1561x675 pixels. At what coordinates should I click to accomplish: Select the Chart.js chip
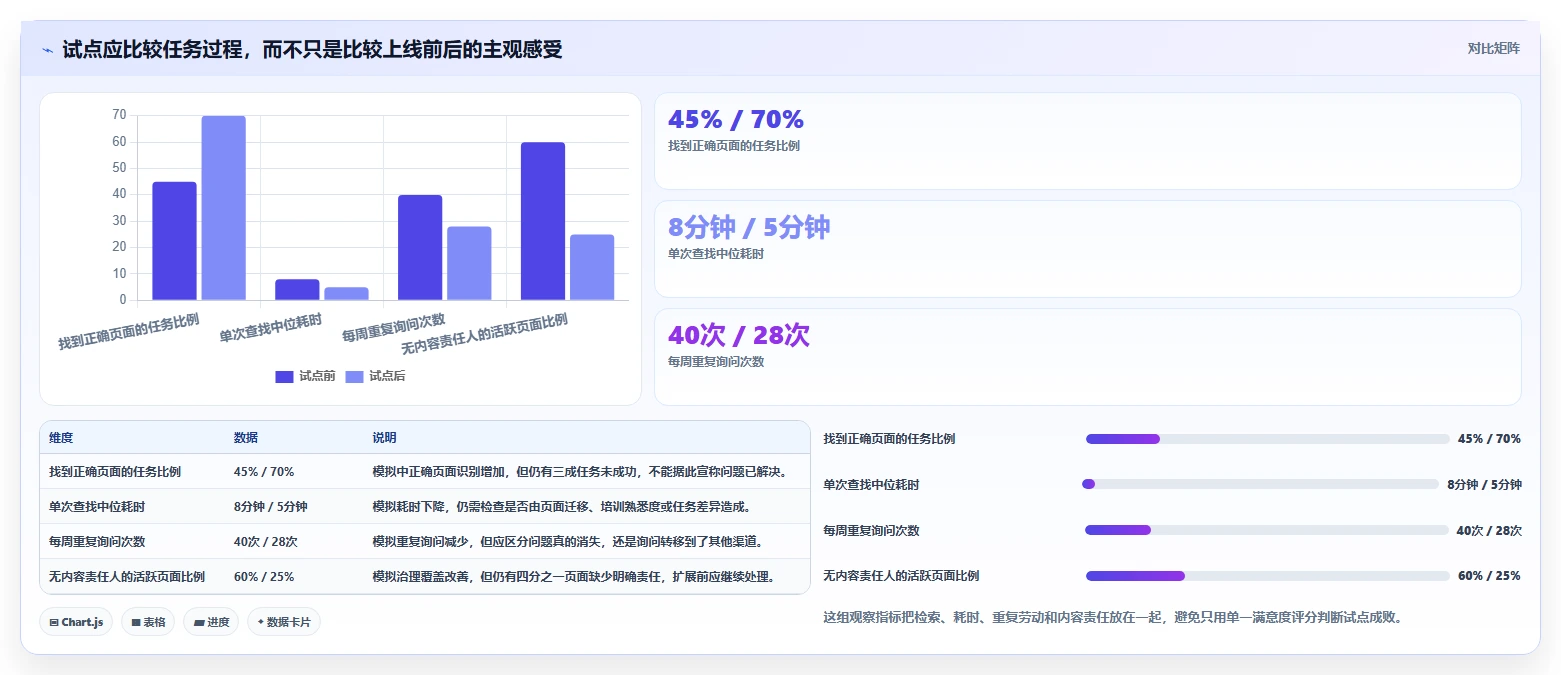coord(76,622)
